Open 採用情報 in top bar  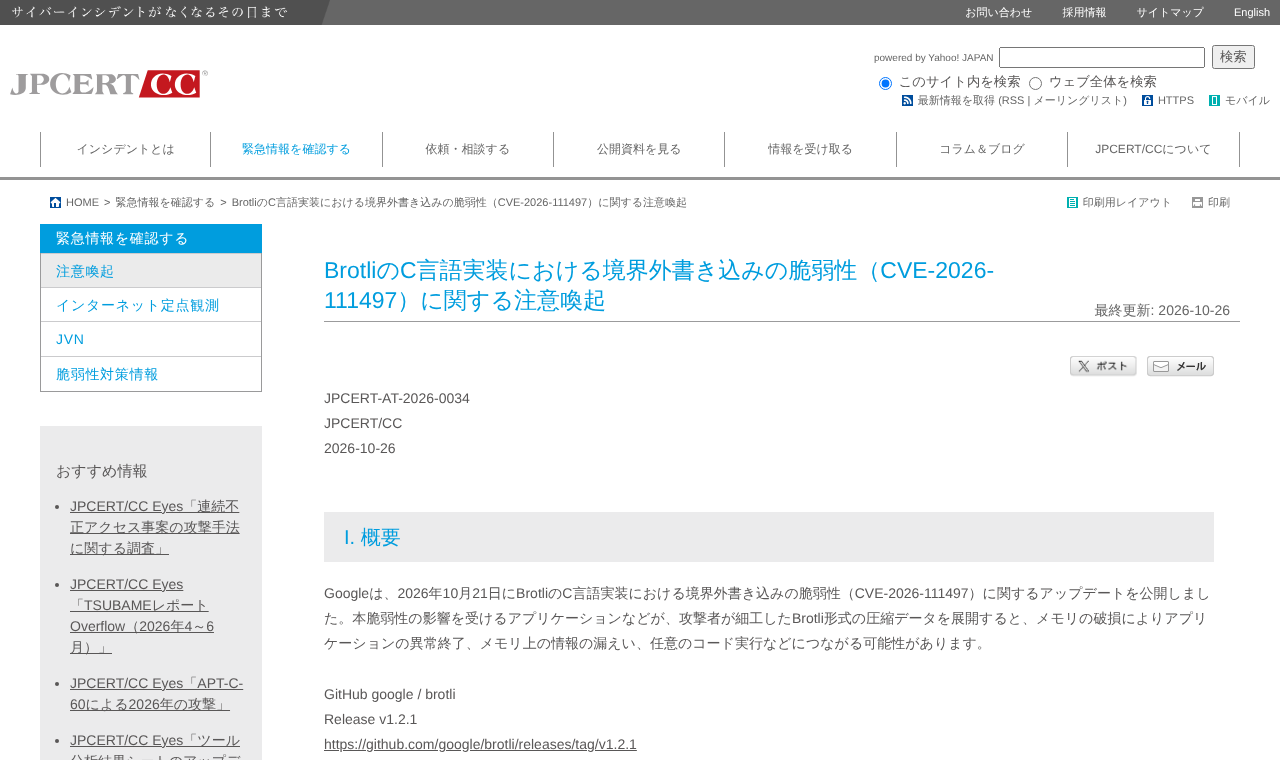(x=1084, y=12)
